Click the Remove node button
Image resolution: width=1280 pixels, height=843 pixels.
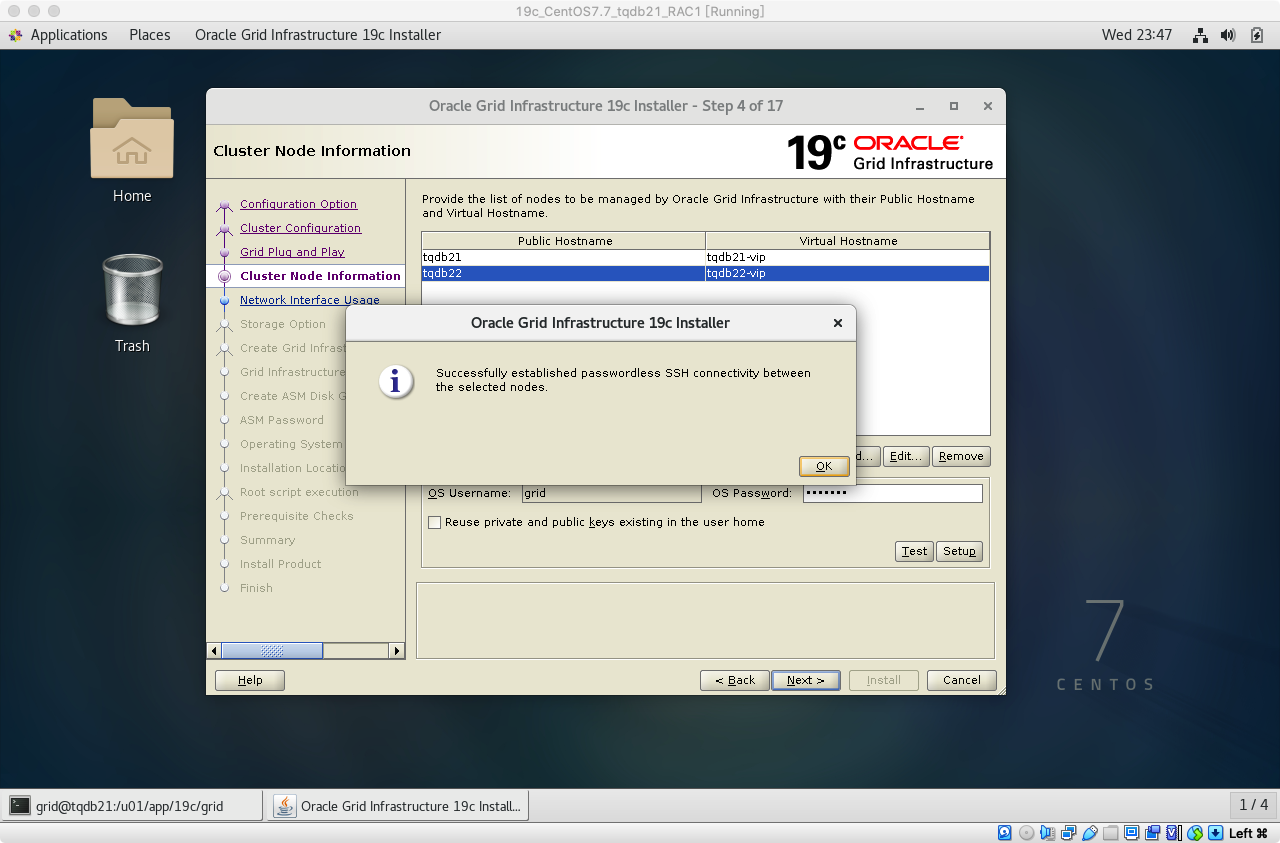(x=961, y=456)
